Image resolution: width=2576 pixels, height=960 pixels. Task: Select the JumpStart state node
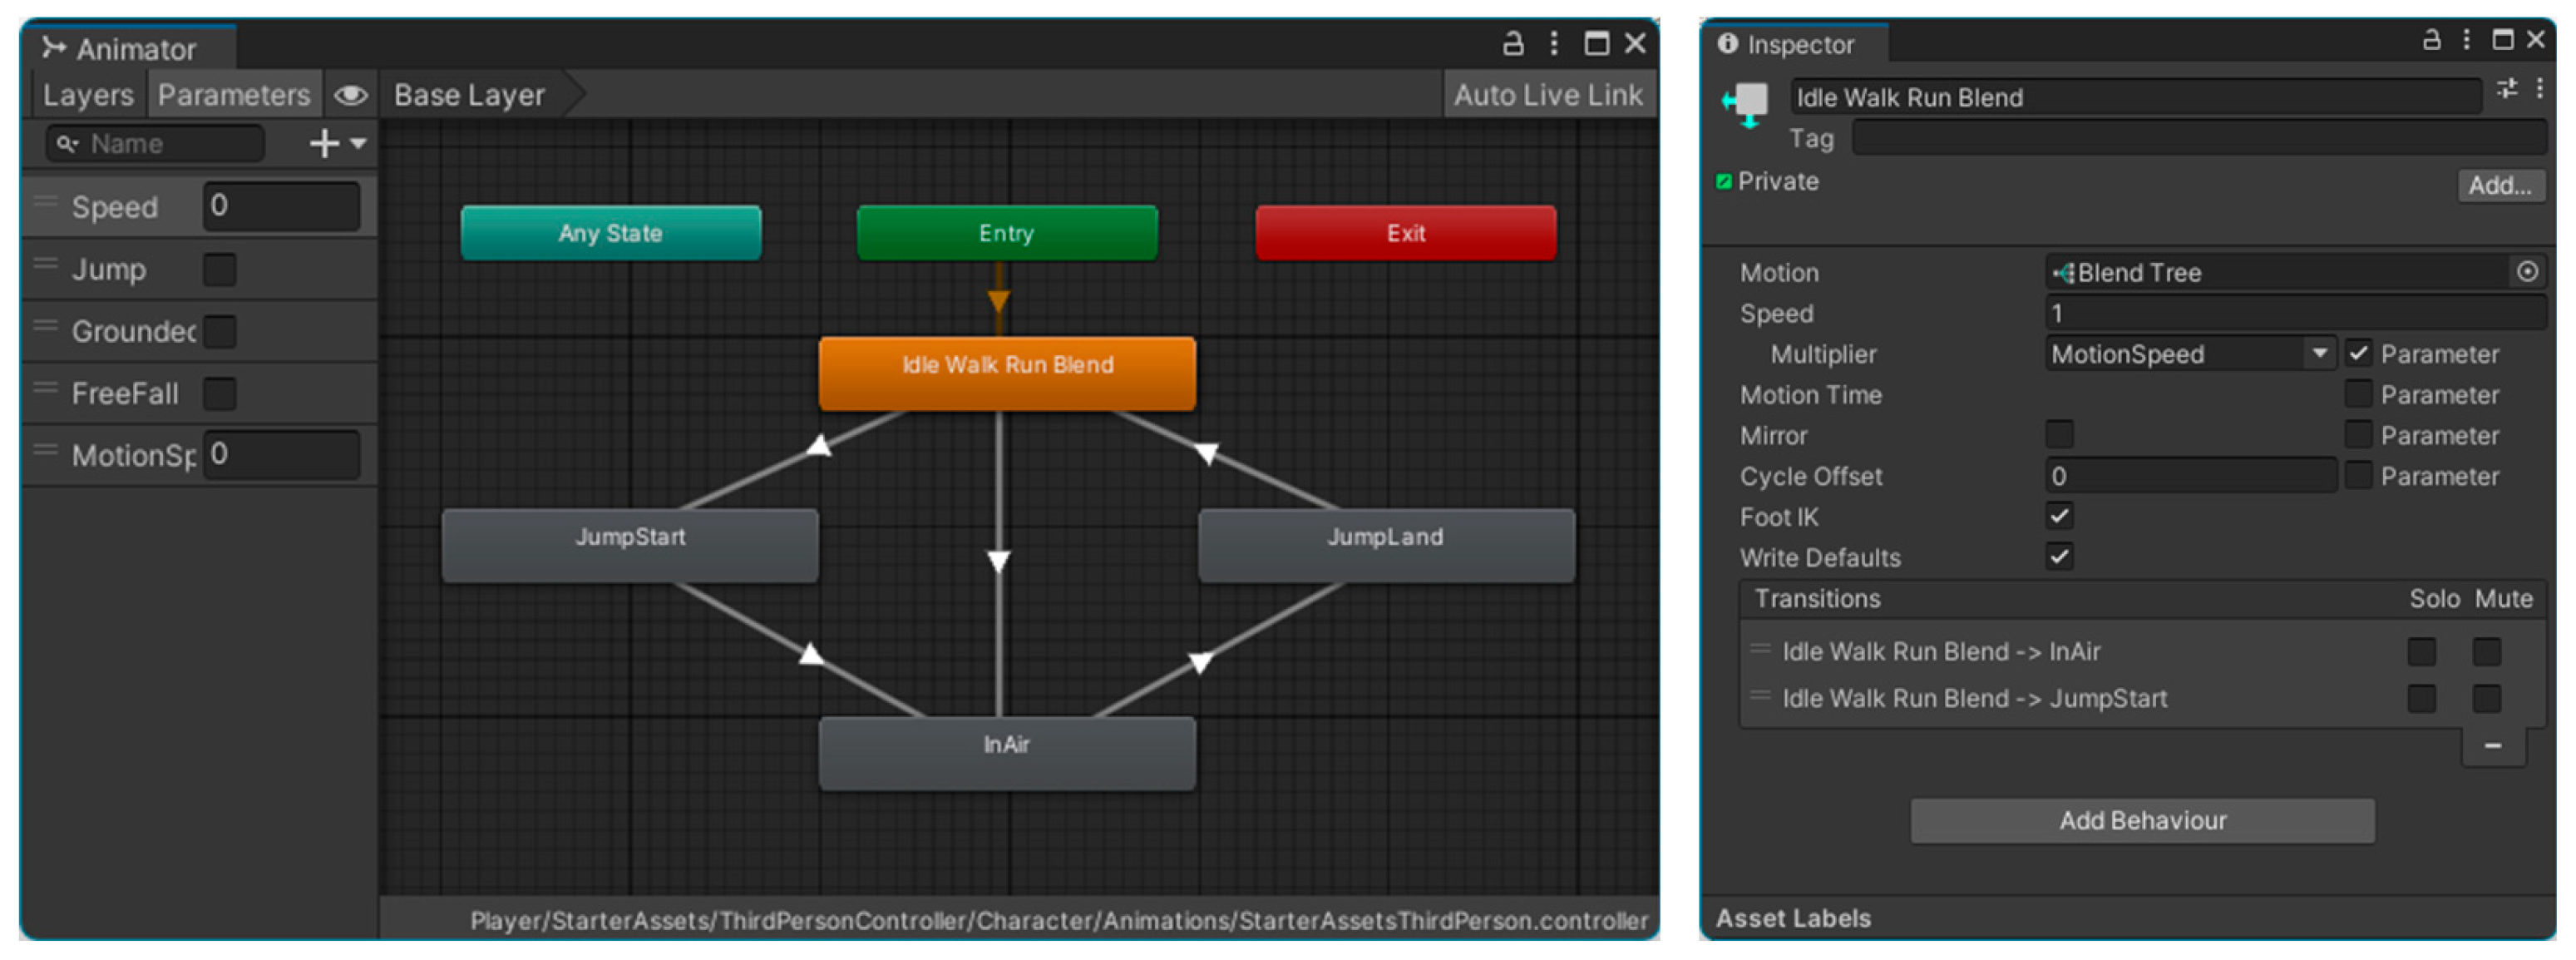click(630, 545)
